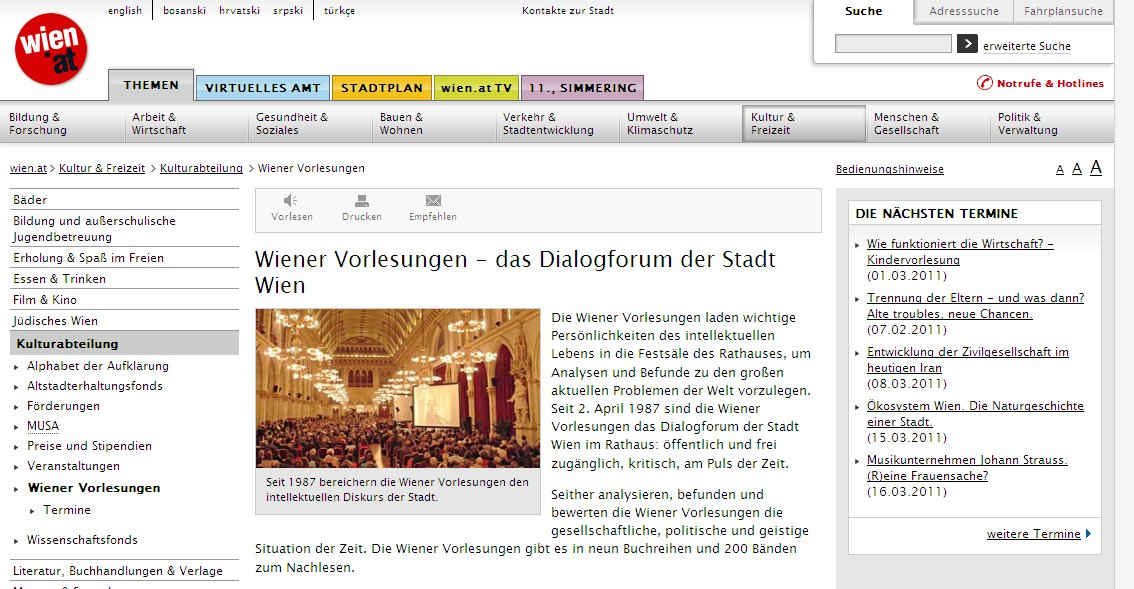The image size is (1134, 589).
Task: Click the Vorlesen speaker icon
Action: click(x=291, y=200)
